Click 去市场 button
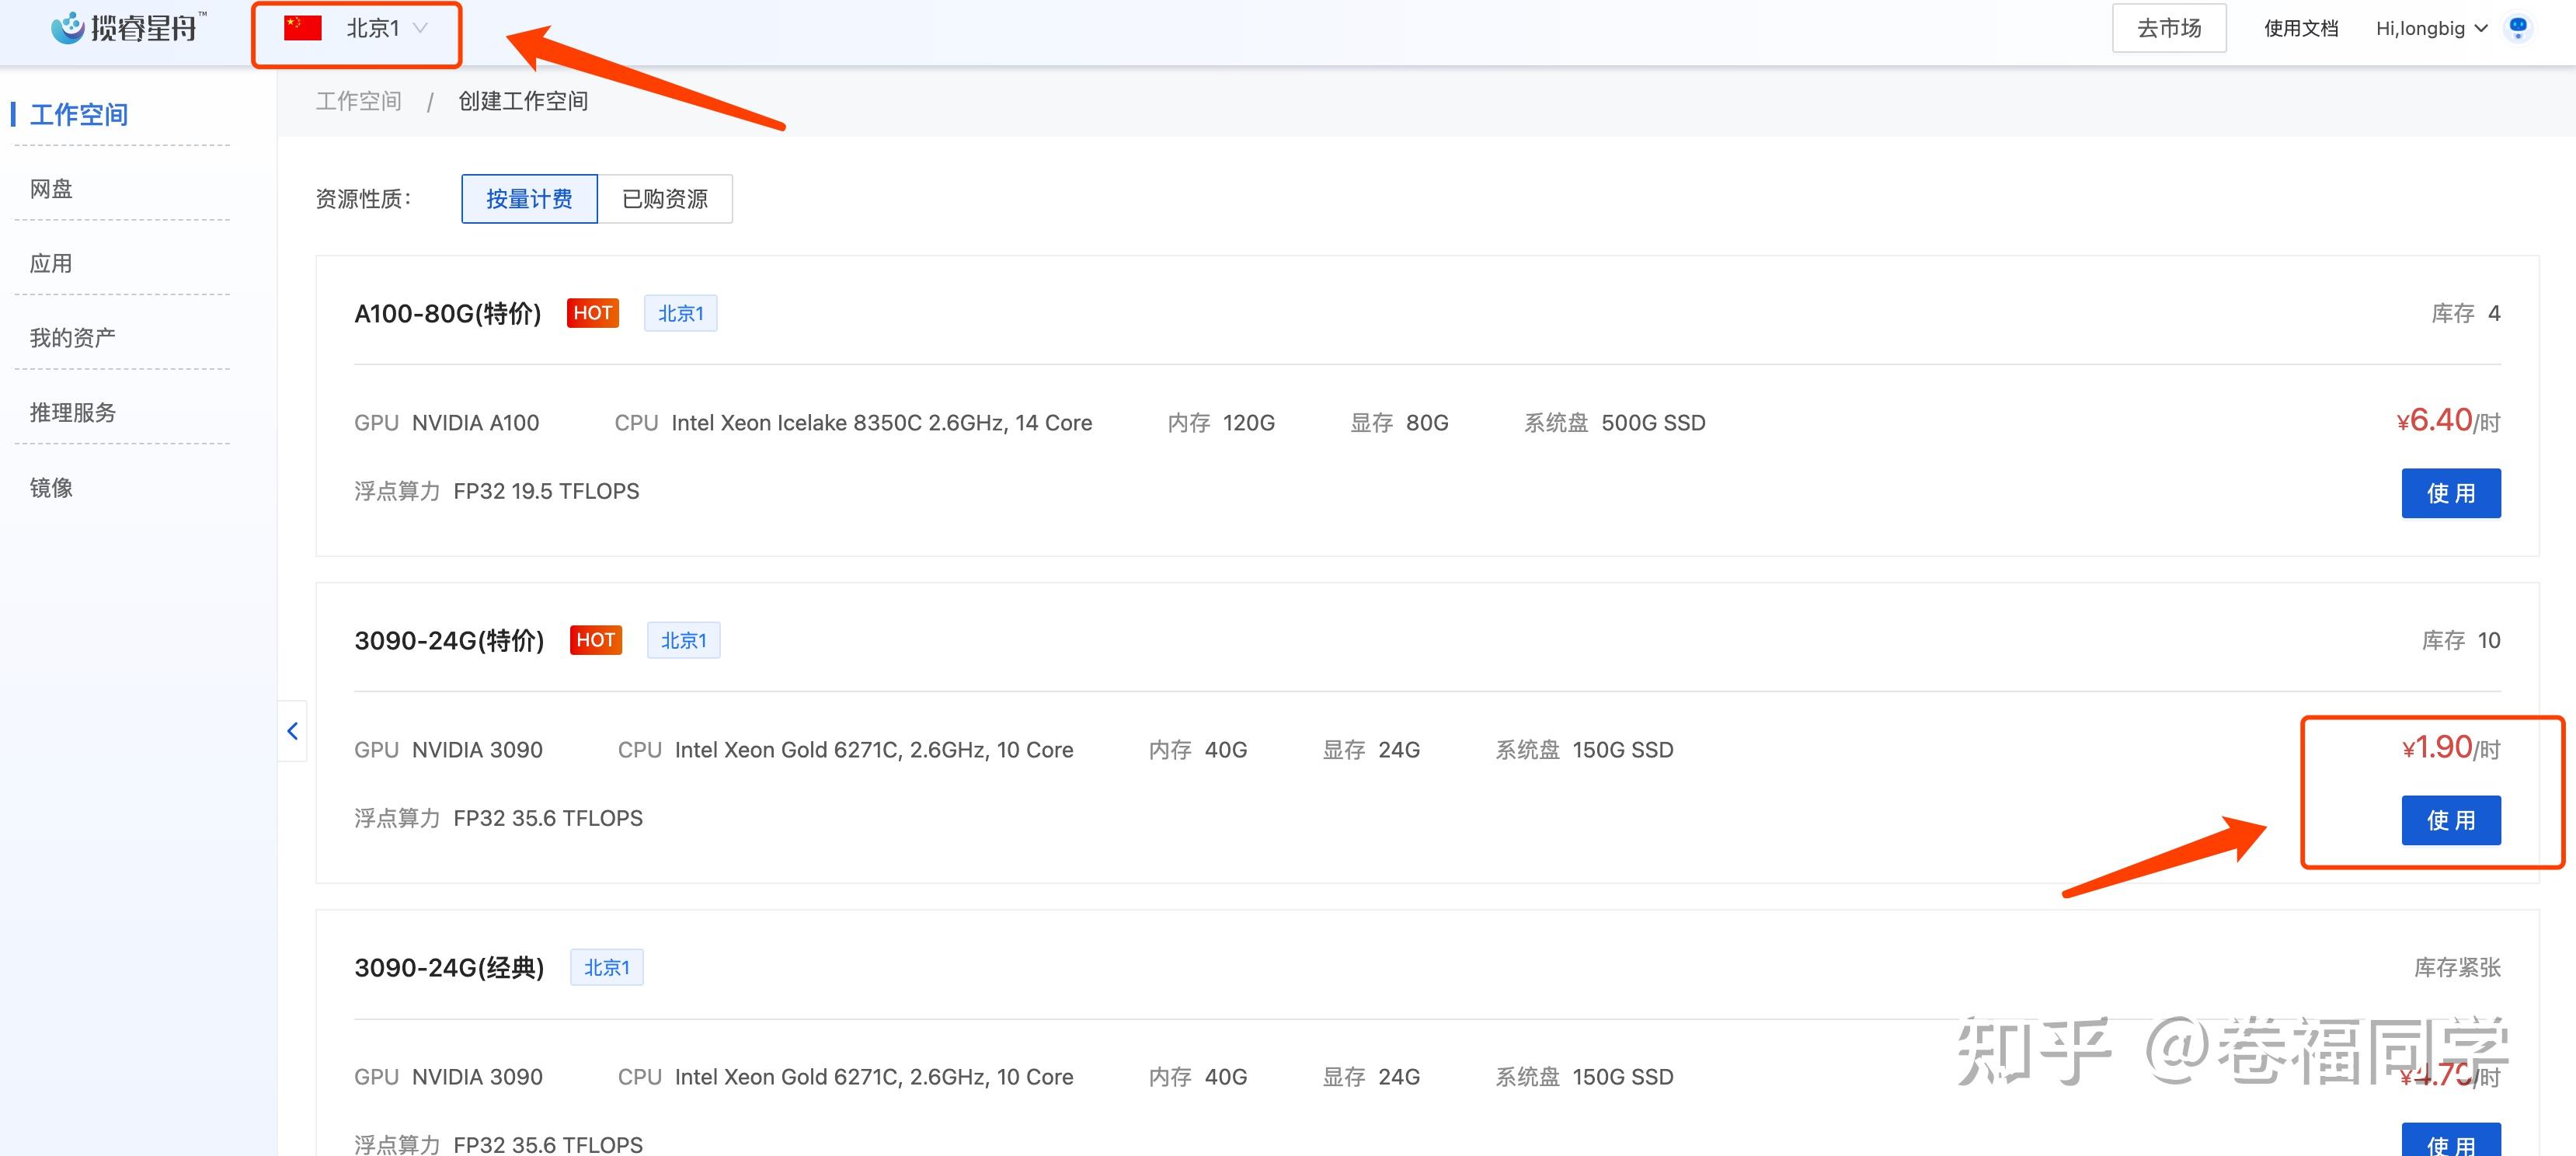The width and height of the screenshot is (2576, 1156). click(2168, 29)
